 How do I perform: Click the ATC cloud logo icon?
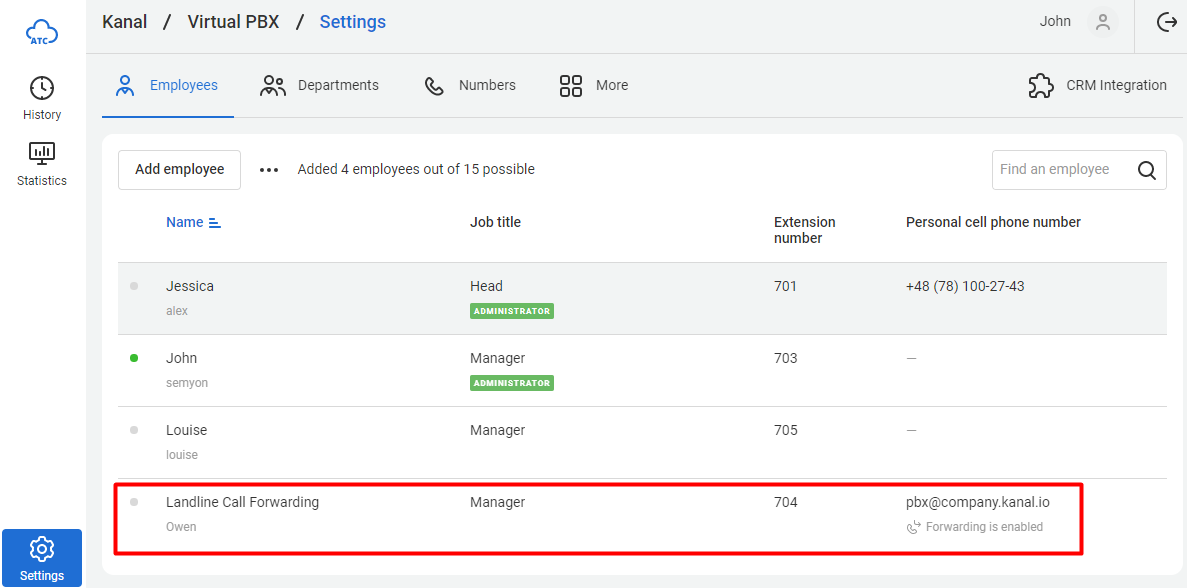pos(42,33)
